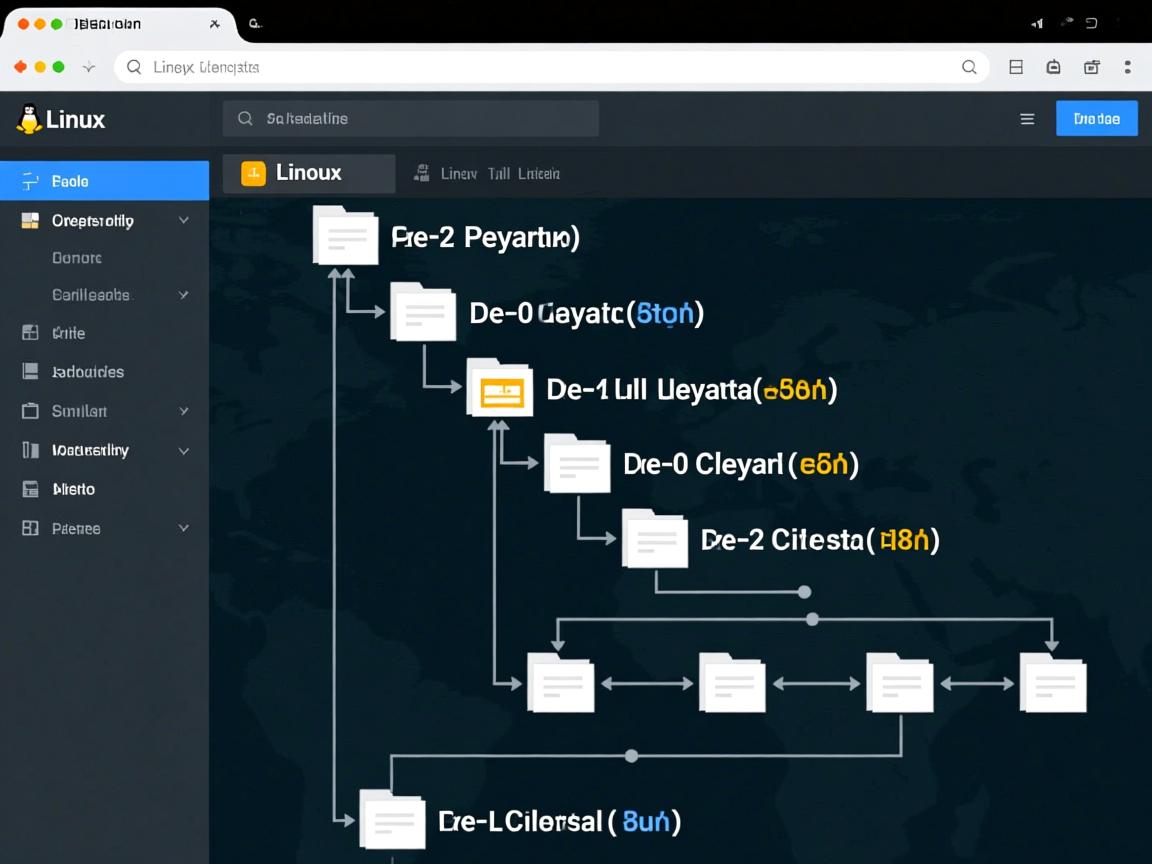Expand the Oreperotily sidebar section
This screenshot has width=1152, height=864.
184,220
